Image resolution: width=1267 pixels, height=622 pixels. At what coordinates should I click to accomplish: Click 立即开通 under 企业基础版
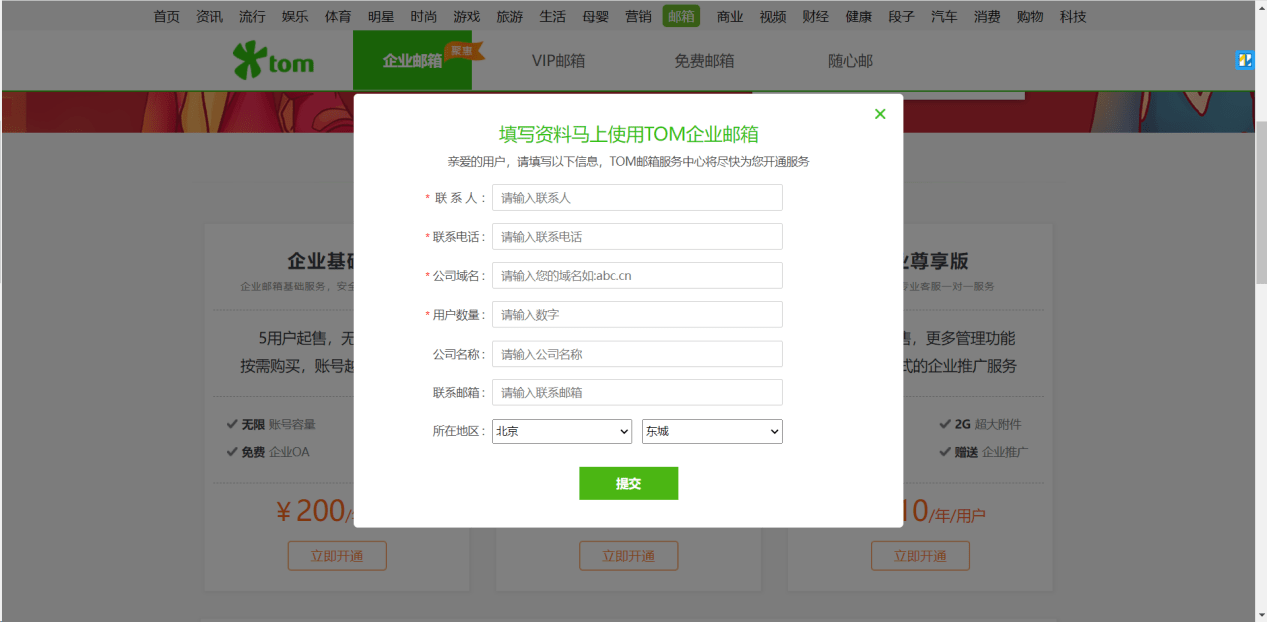(x=337, y=556)
